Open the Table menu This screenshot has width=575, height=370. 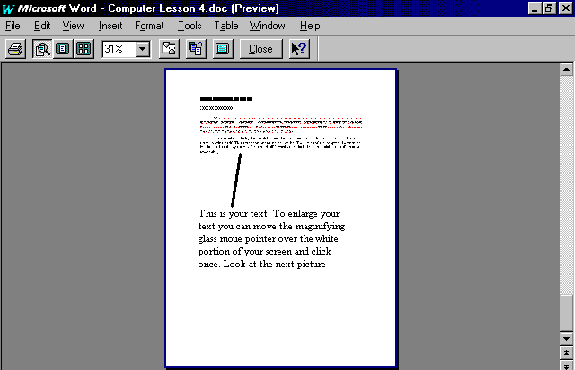226,26
